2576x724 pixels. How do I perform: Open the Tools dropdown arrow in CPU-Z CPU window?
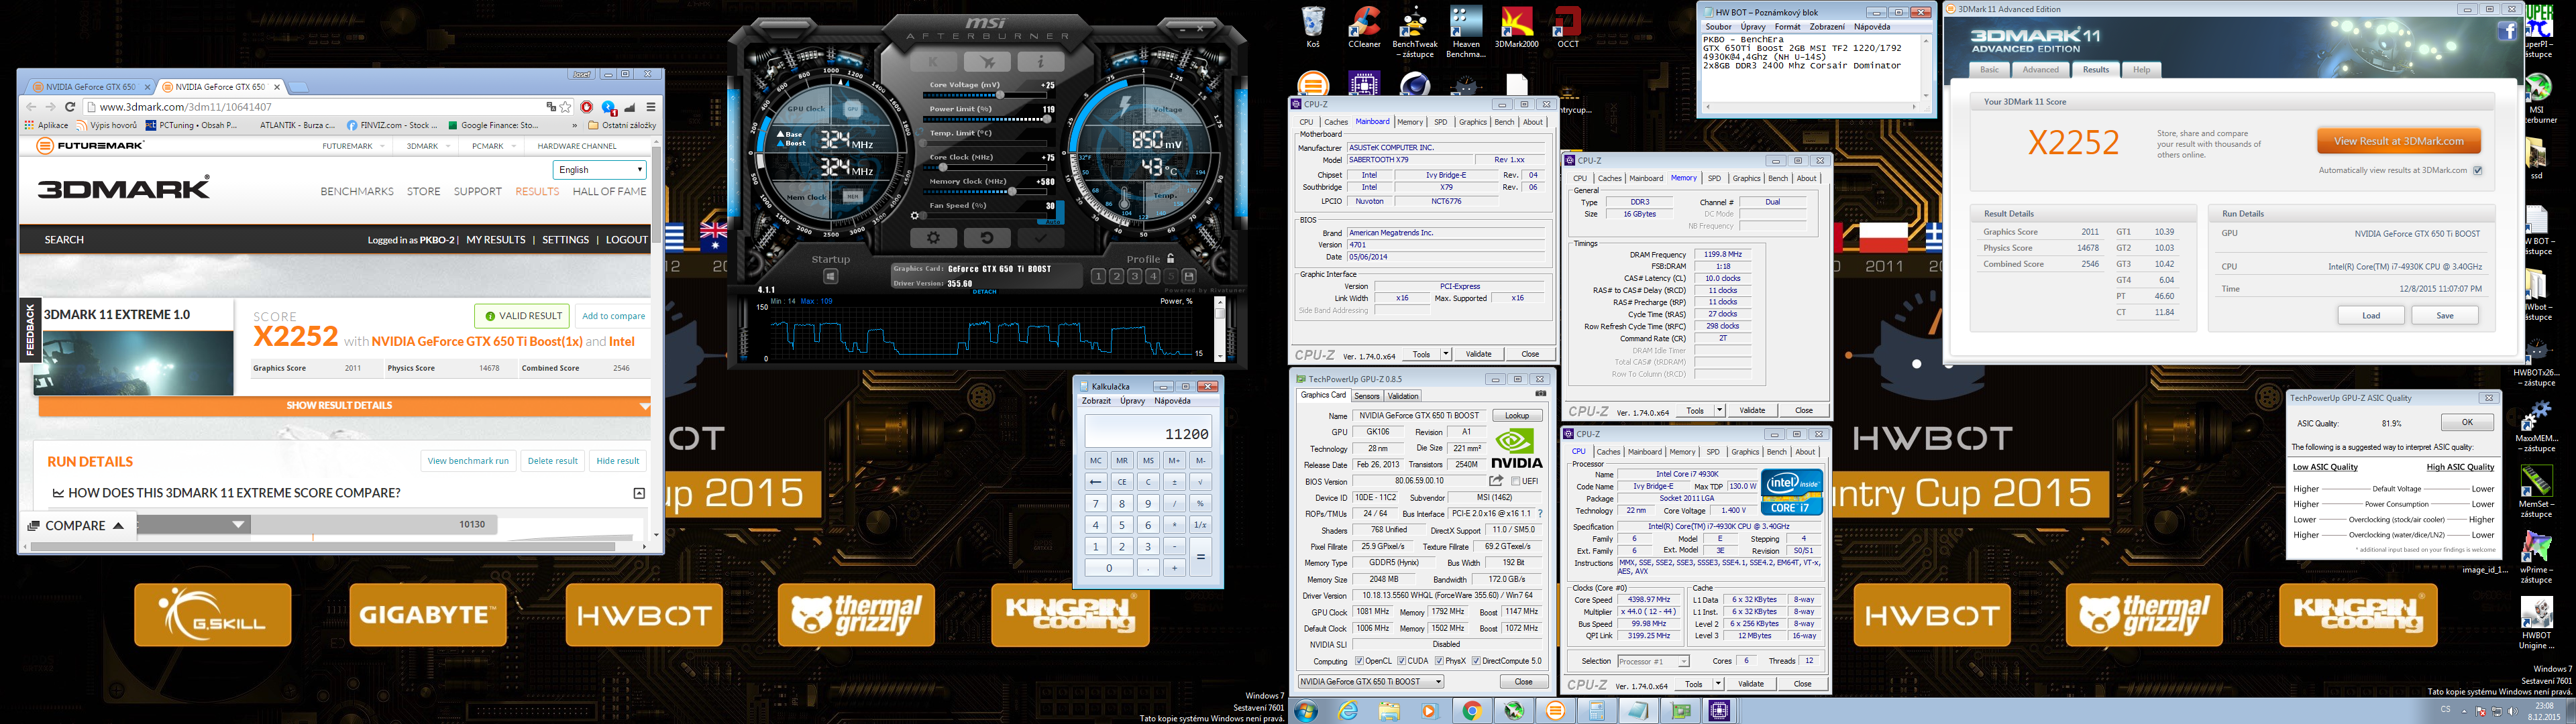1718,684
